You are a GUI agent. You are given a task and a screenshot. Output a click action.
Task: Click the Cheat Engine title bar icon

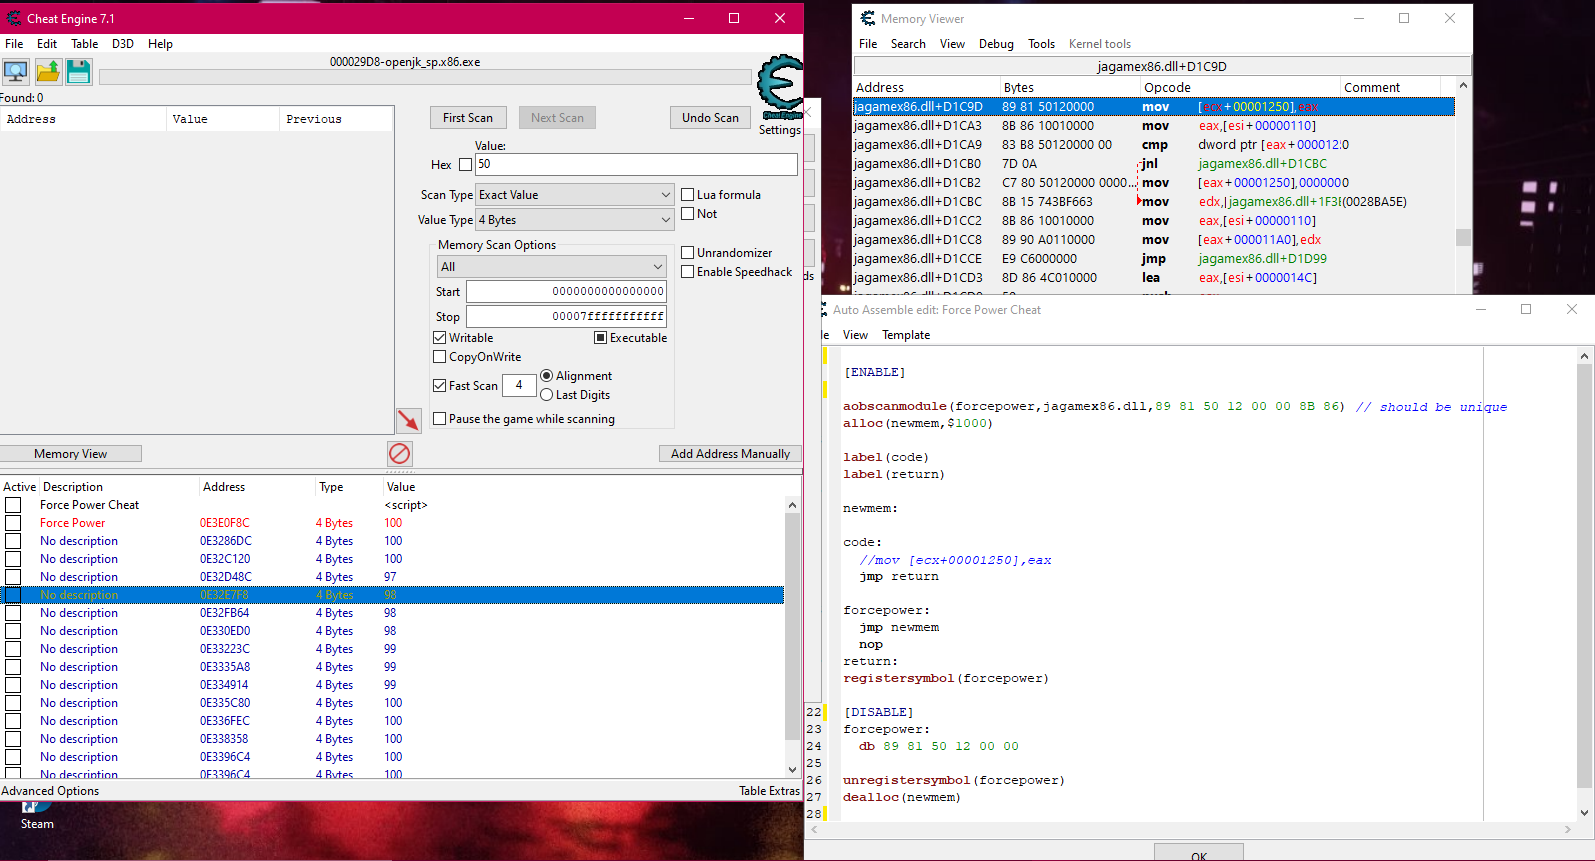[14, 18]
